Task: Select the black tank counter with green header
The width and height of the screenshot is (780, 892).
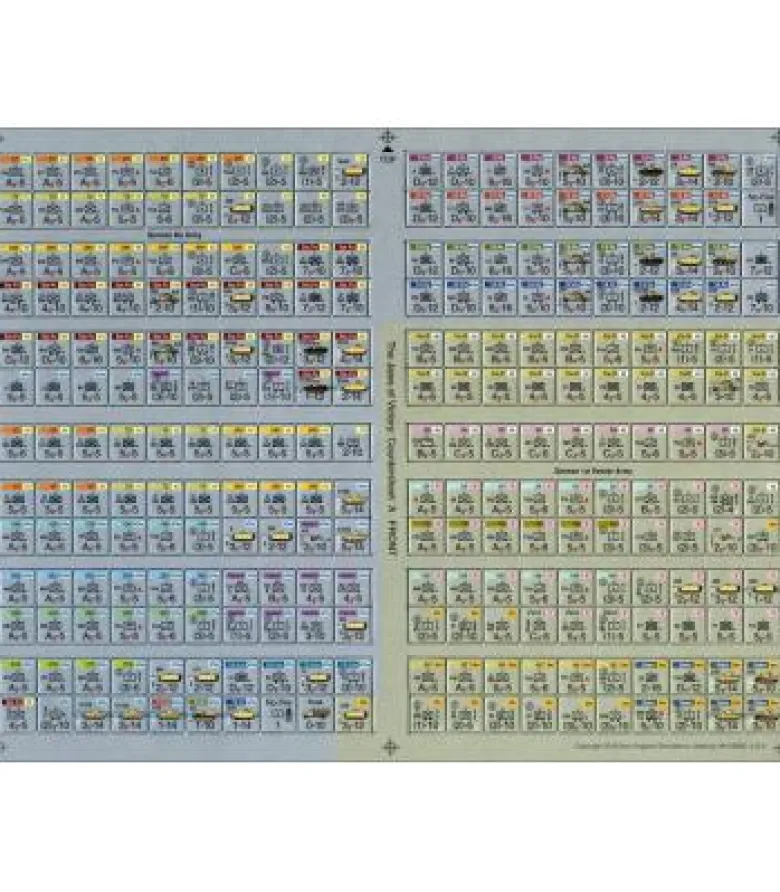Action: (649, 260)
